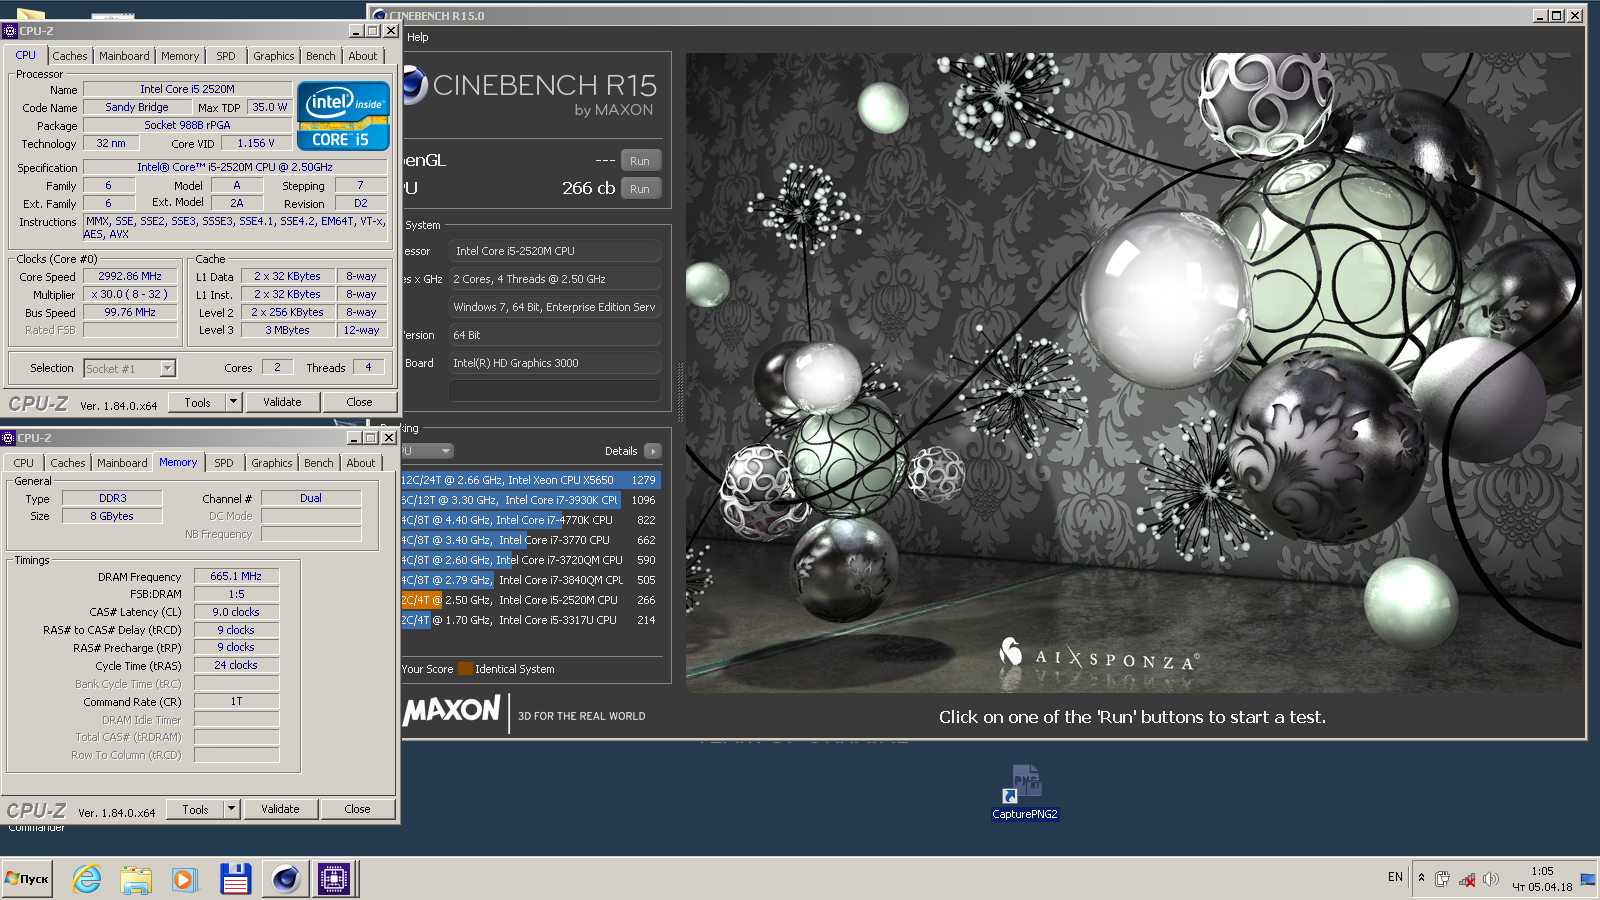This screenshot has width=1600, height=900.
Task: Open Caches tab in bottom CPU-Z window
Action: 68,463
